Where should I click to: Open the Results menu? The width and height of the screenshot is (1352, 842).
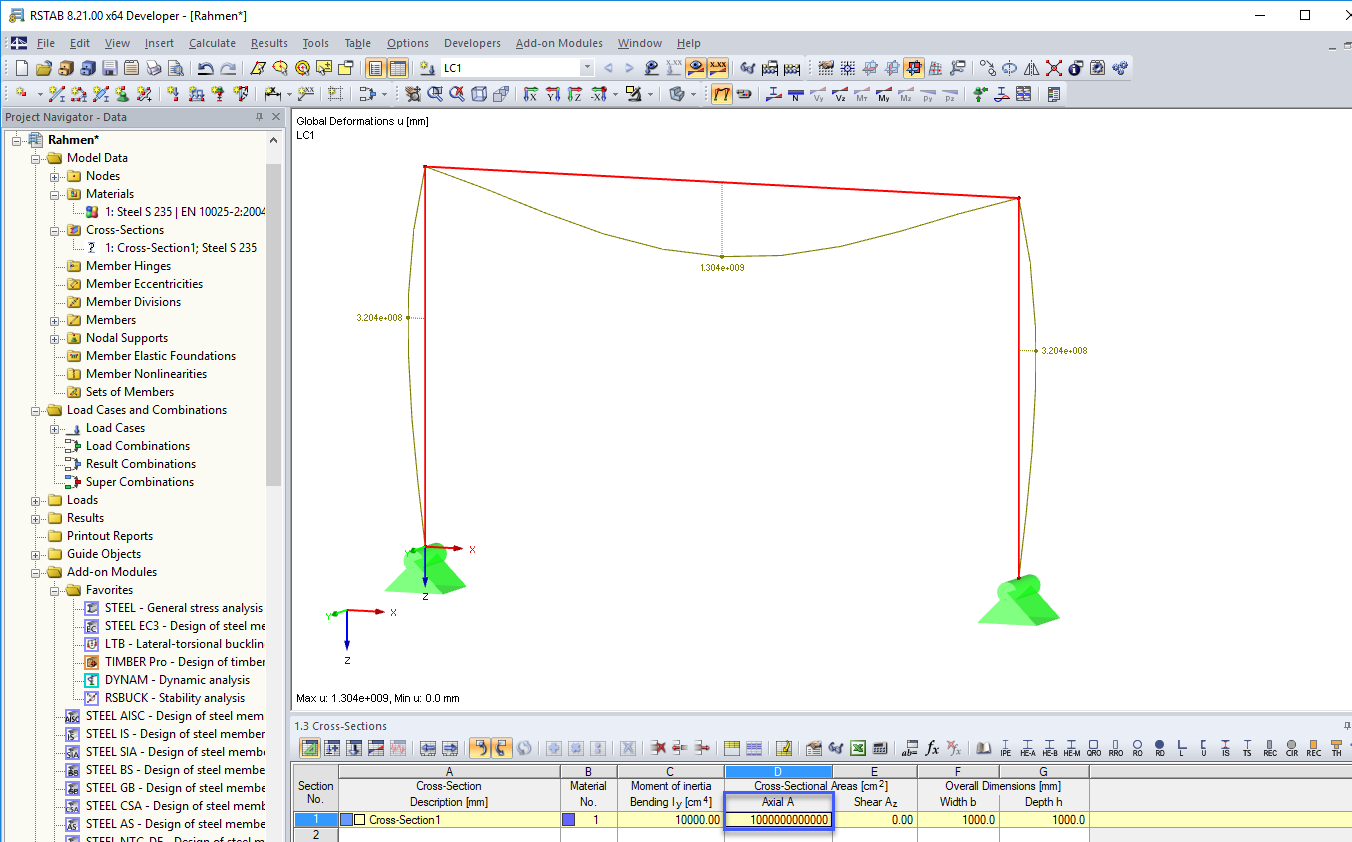(x=269, y=43)
